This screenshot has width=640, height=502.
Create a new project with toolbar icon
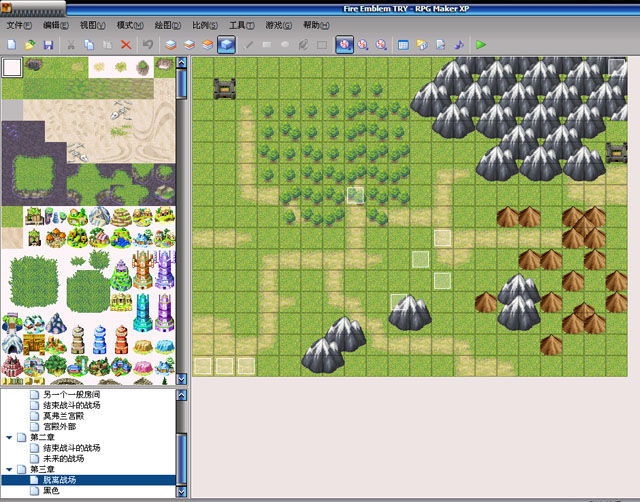[12, 44]
